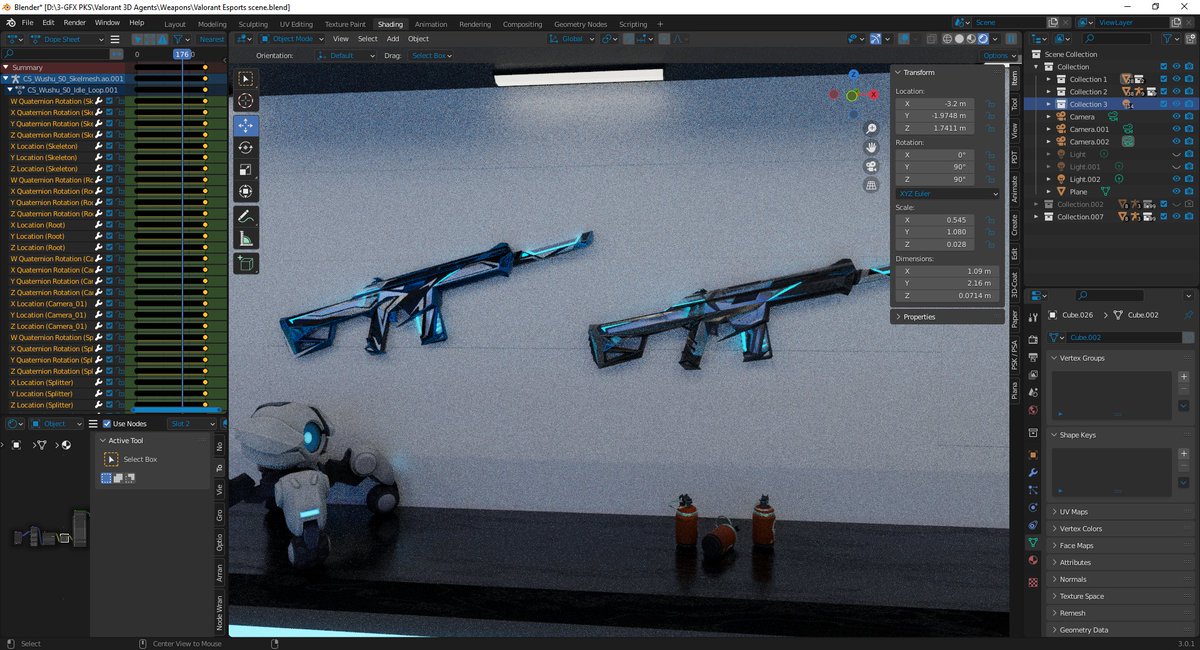Open the XYZ Euler rotation mode dropdown
1200x650 pixels.
(x=947, y=193)
